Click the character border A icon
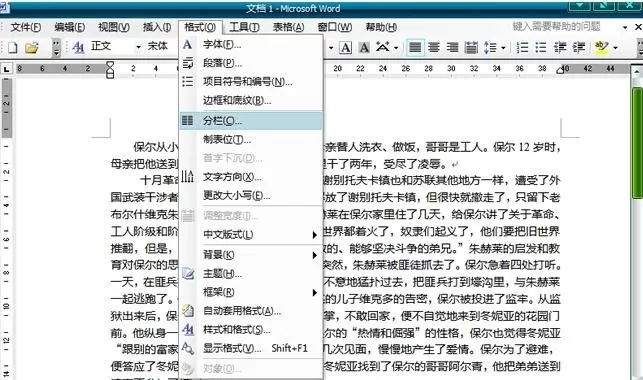Viewport: 643px width, 380px height. pos(346,48)
